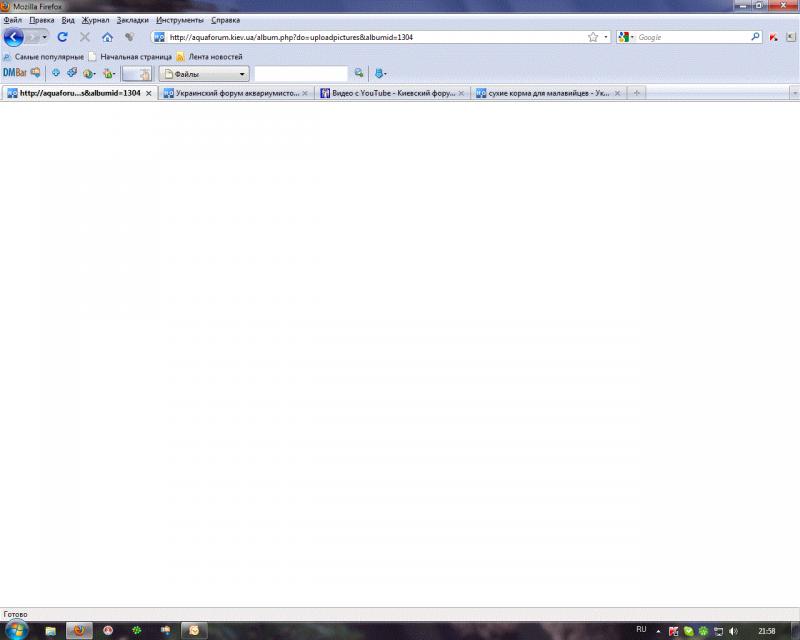
Task: Click the Stop loading X button
Action: pos(85,37)
